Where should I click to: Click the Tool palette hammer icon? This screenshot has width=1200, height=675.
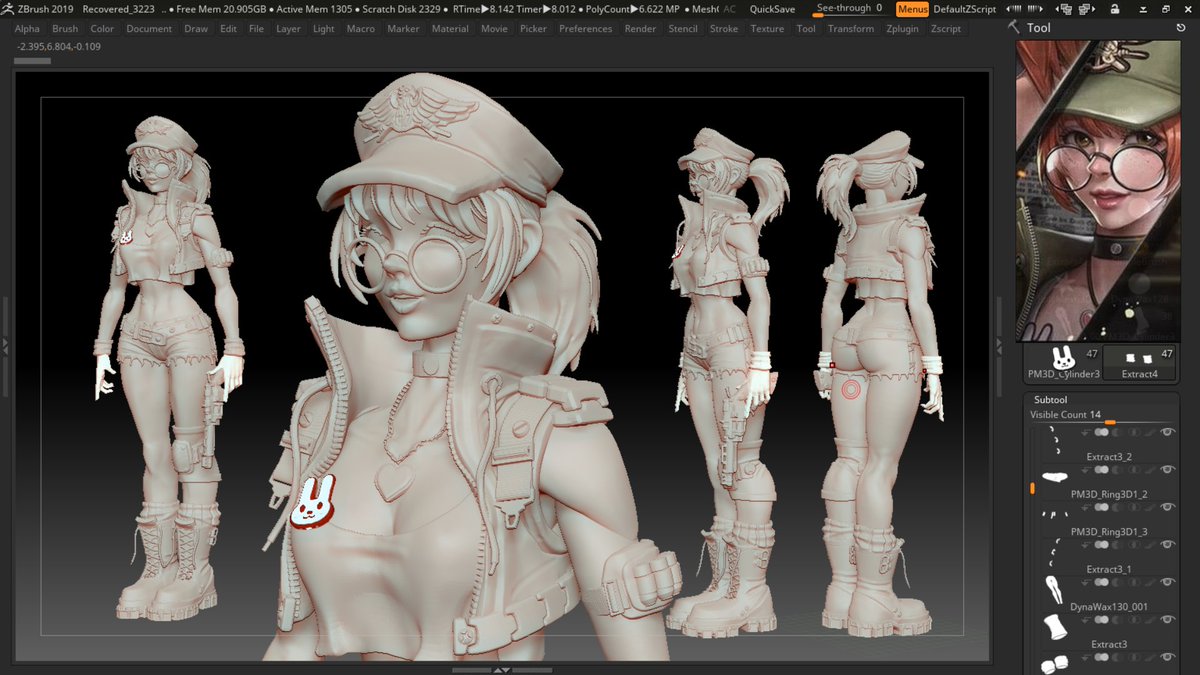click(1015, 27)
